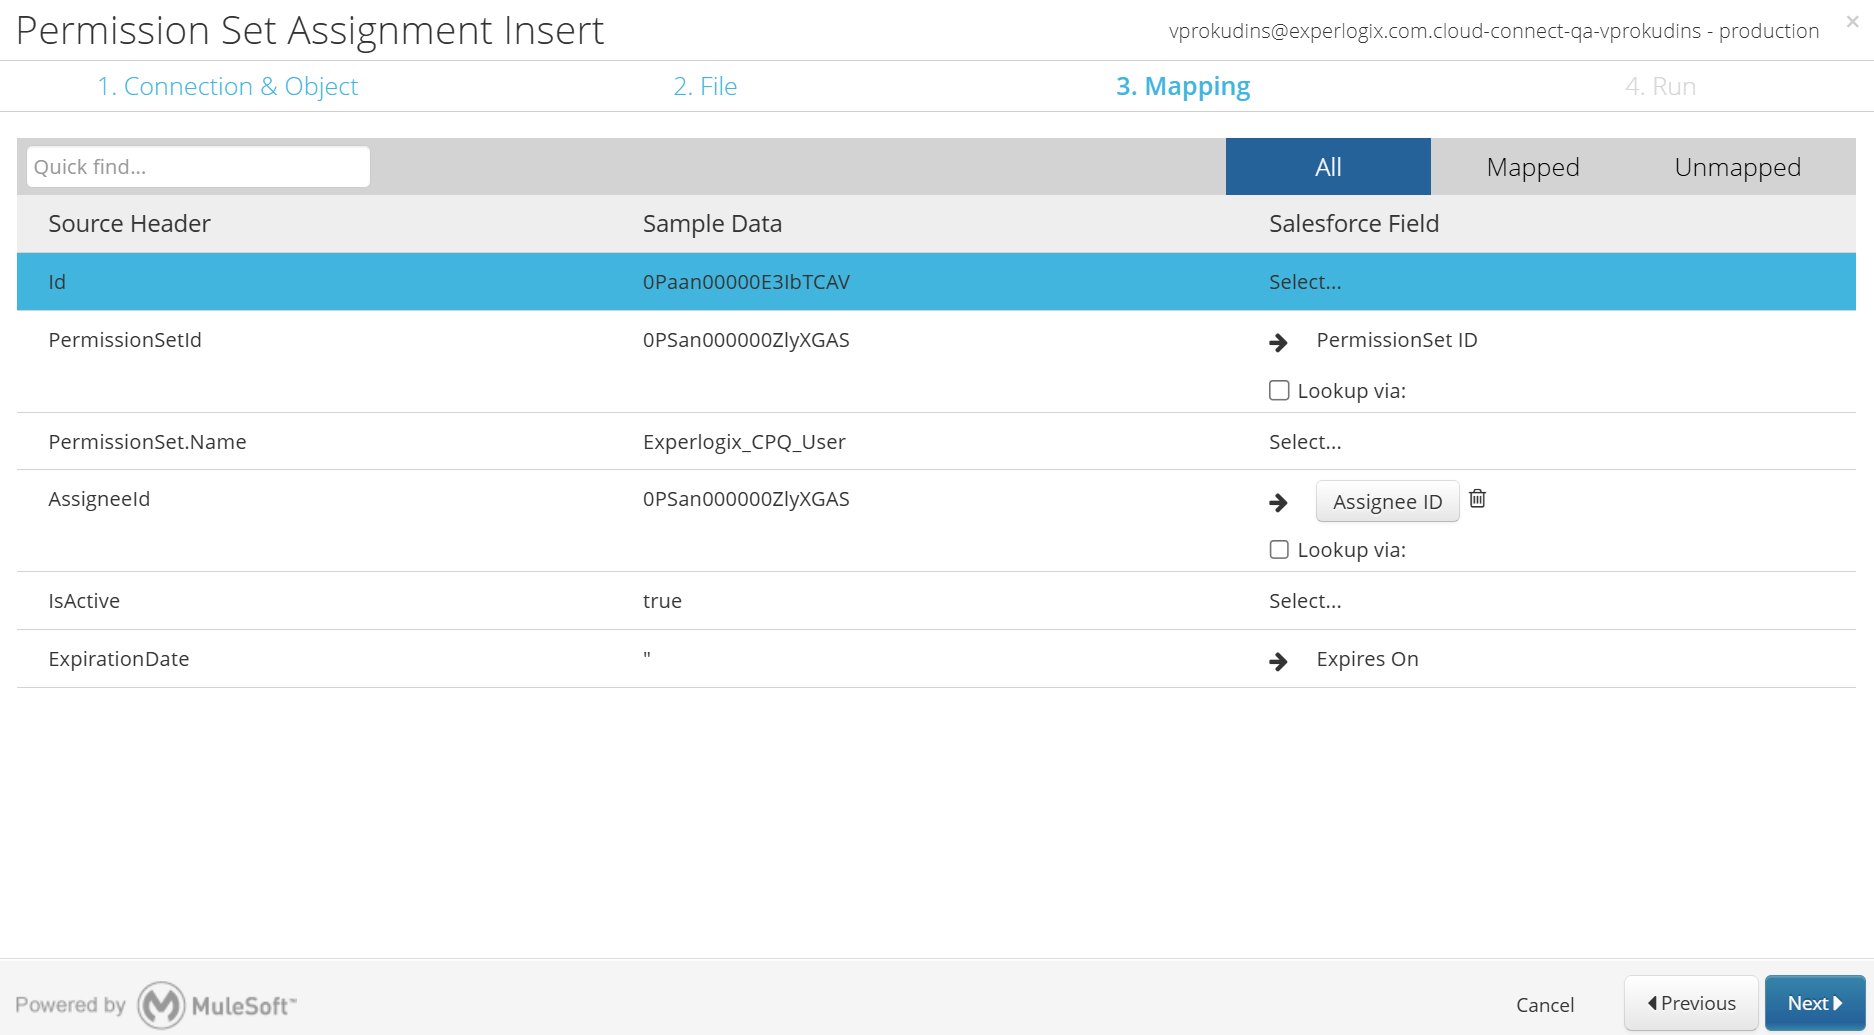Change the PermissionSet ID field mapping

coord(1396,340)
